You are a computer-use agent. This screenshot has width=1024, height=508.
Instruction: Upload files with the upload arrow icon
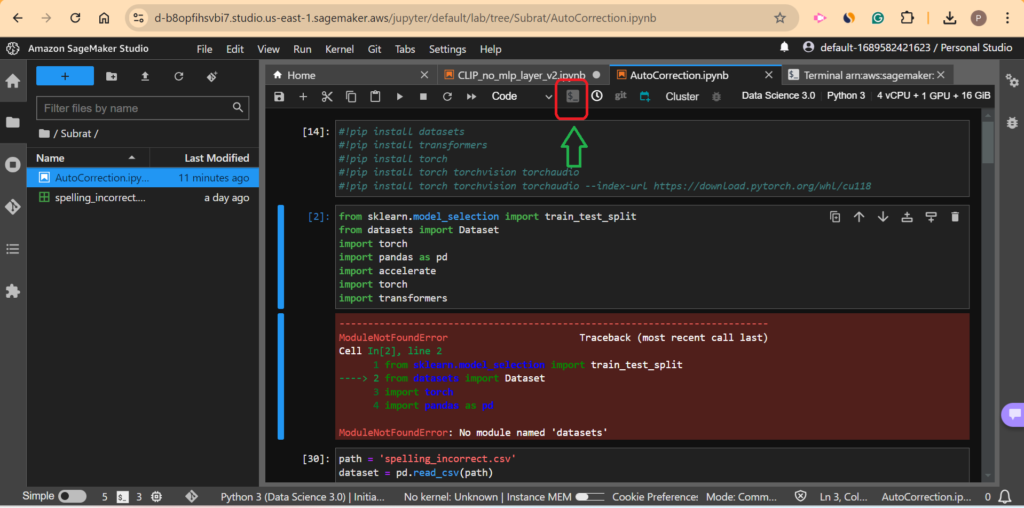[145, 76]
